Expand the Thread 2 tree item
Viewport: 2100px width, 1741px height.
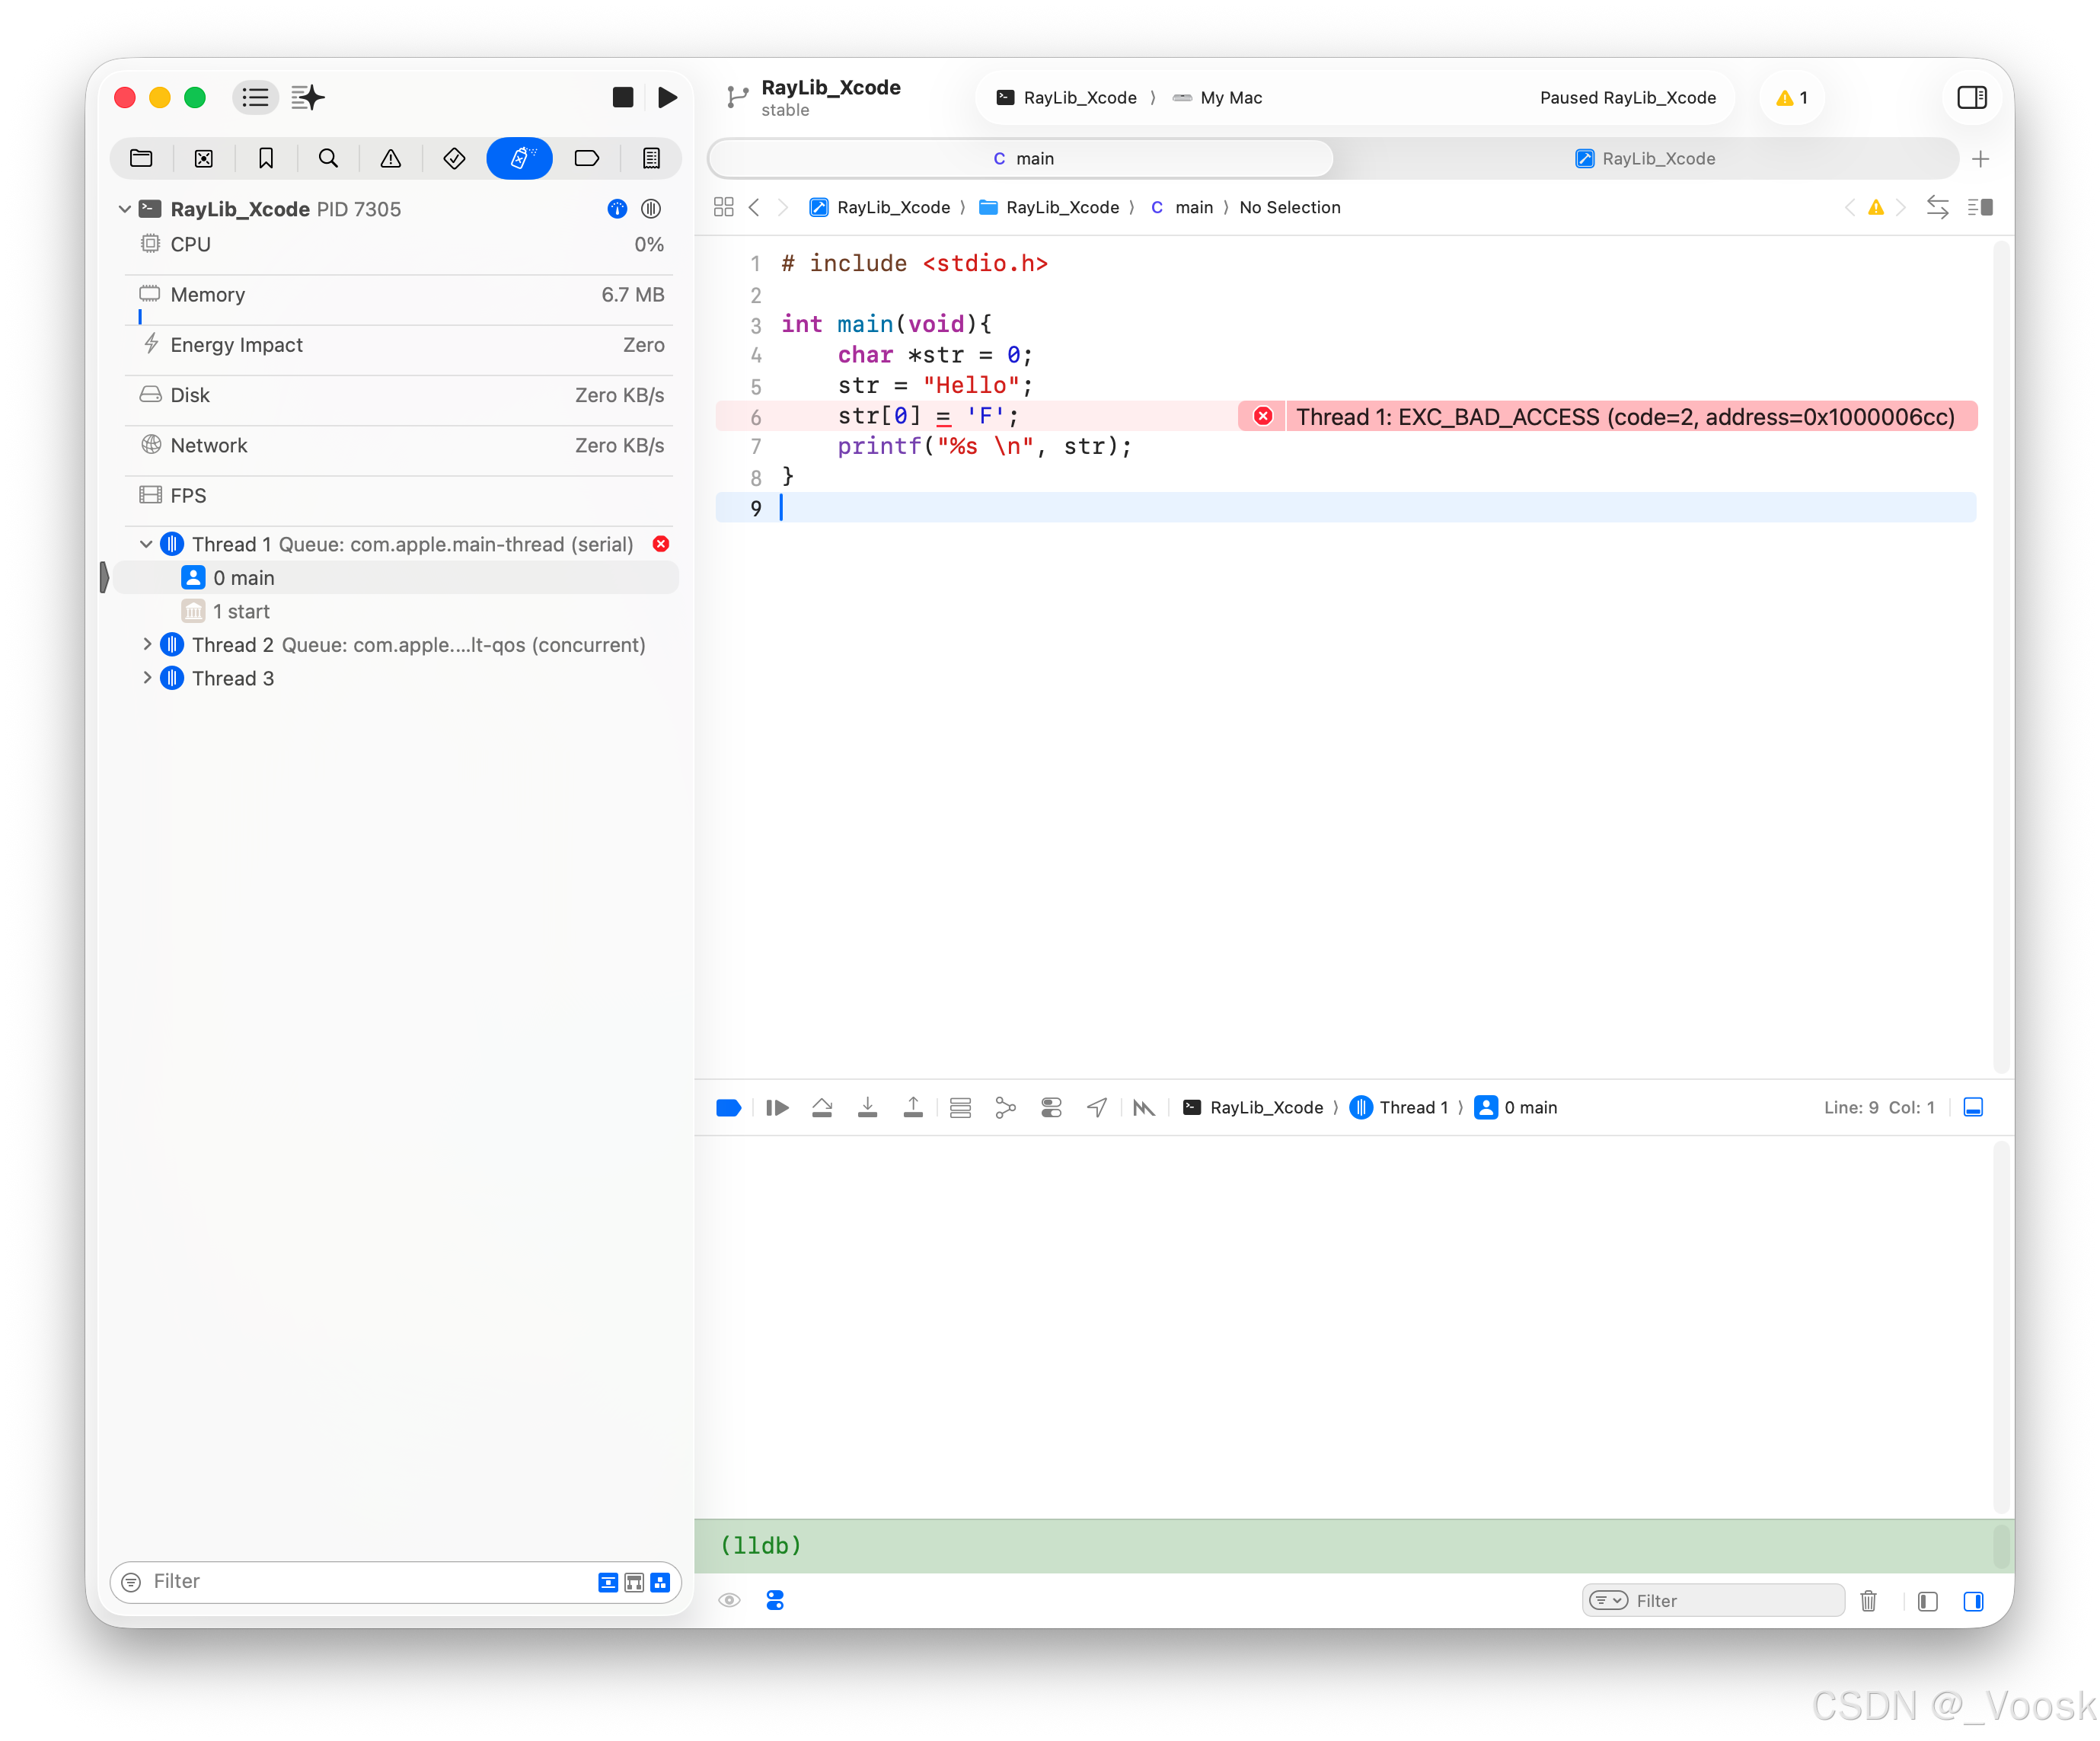click(146, 645)
